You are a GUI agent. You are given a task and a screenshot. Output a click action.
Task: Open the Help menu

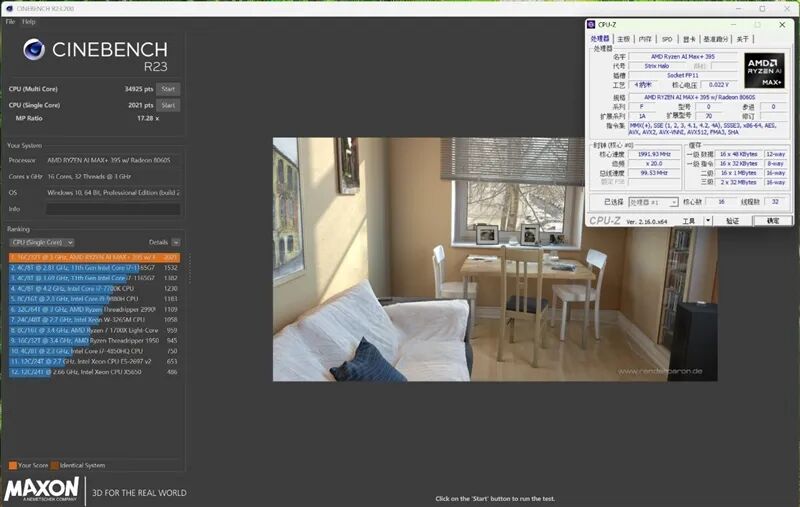(29, 22)
